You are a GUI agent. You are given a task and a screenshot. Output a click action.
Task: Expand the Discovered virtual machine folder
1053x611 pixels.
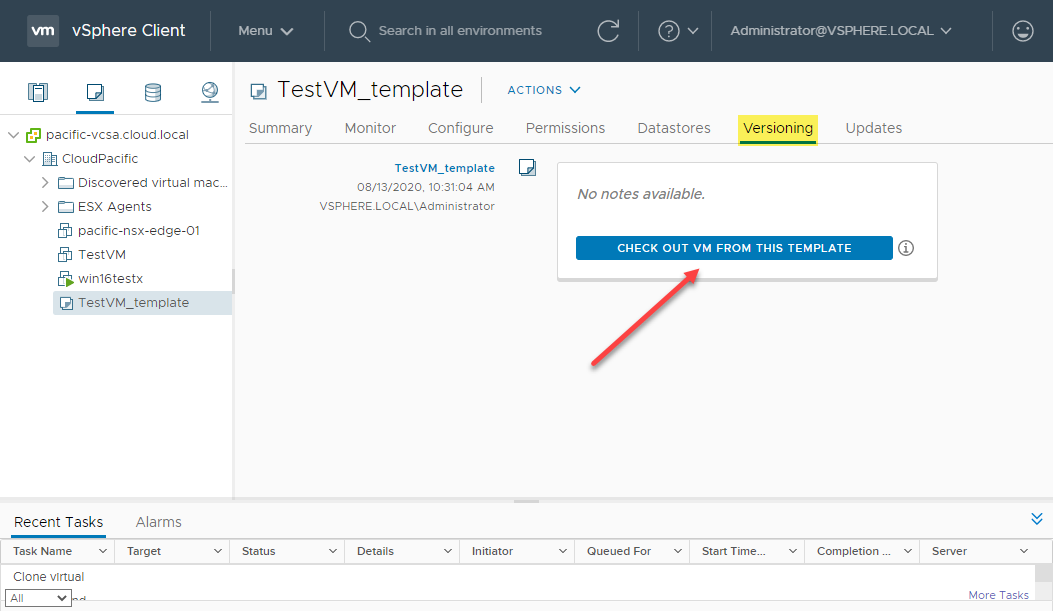(45, 183)
